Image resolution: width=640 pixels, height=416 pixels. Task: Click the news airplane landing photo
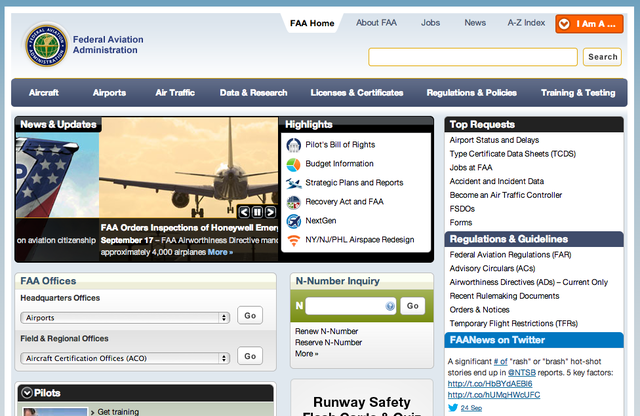click(189, 167)
